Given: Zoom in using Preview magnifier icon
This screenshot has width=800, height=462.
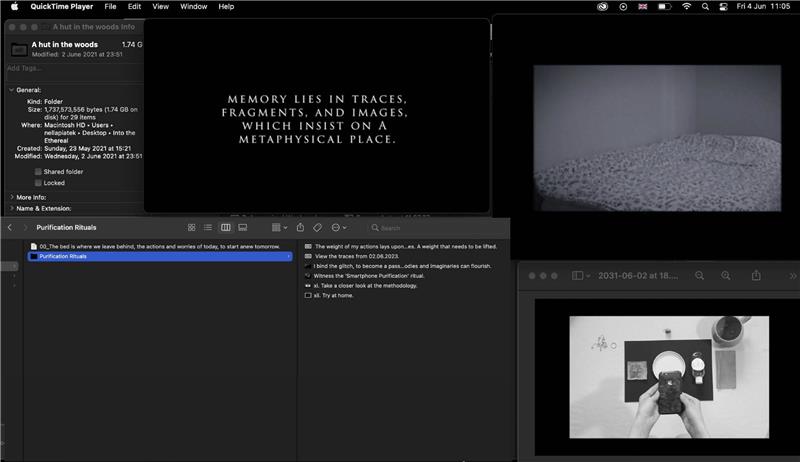Looking at the screenshot, I should pyautogui.click(x=727, y=275).
